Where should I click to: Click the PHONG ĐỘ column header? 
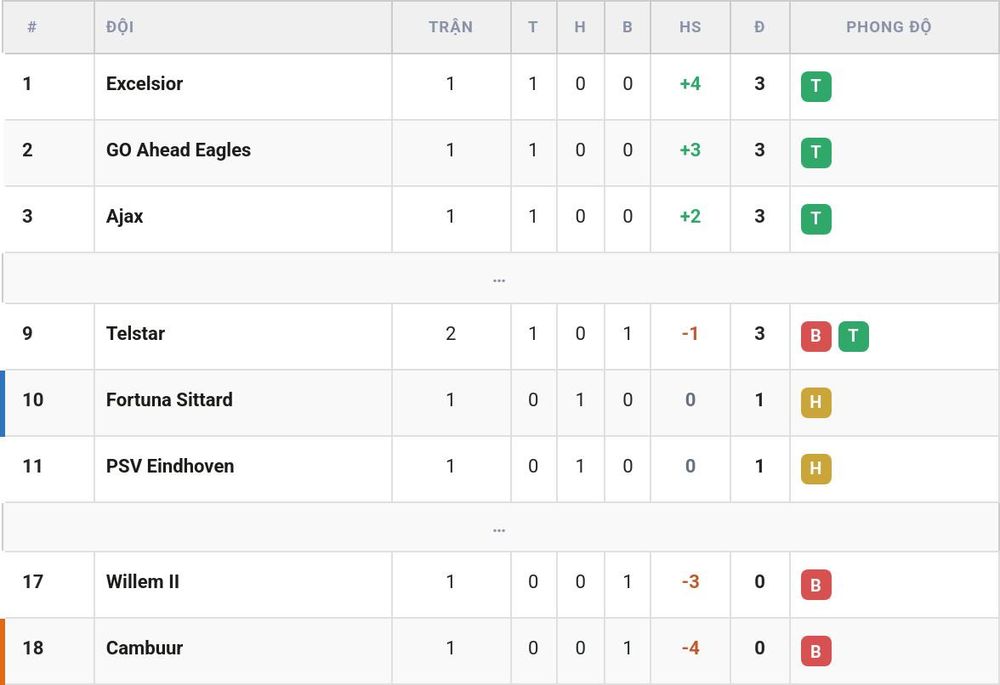coord(888,27)
